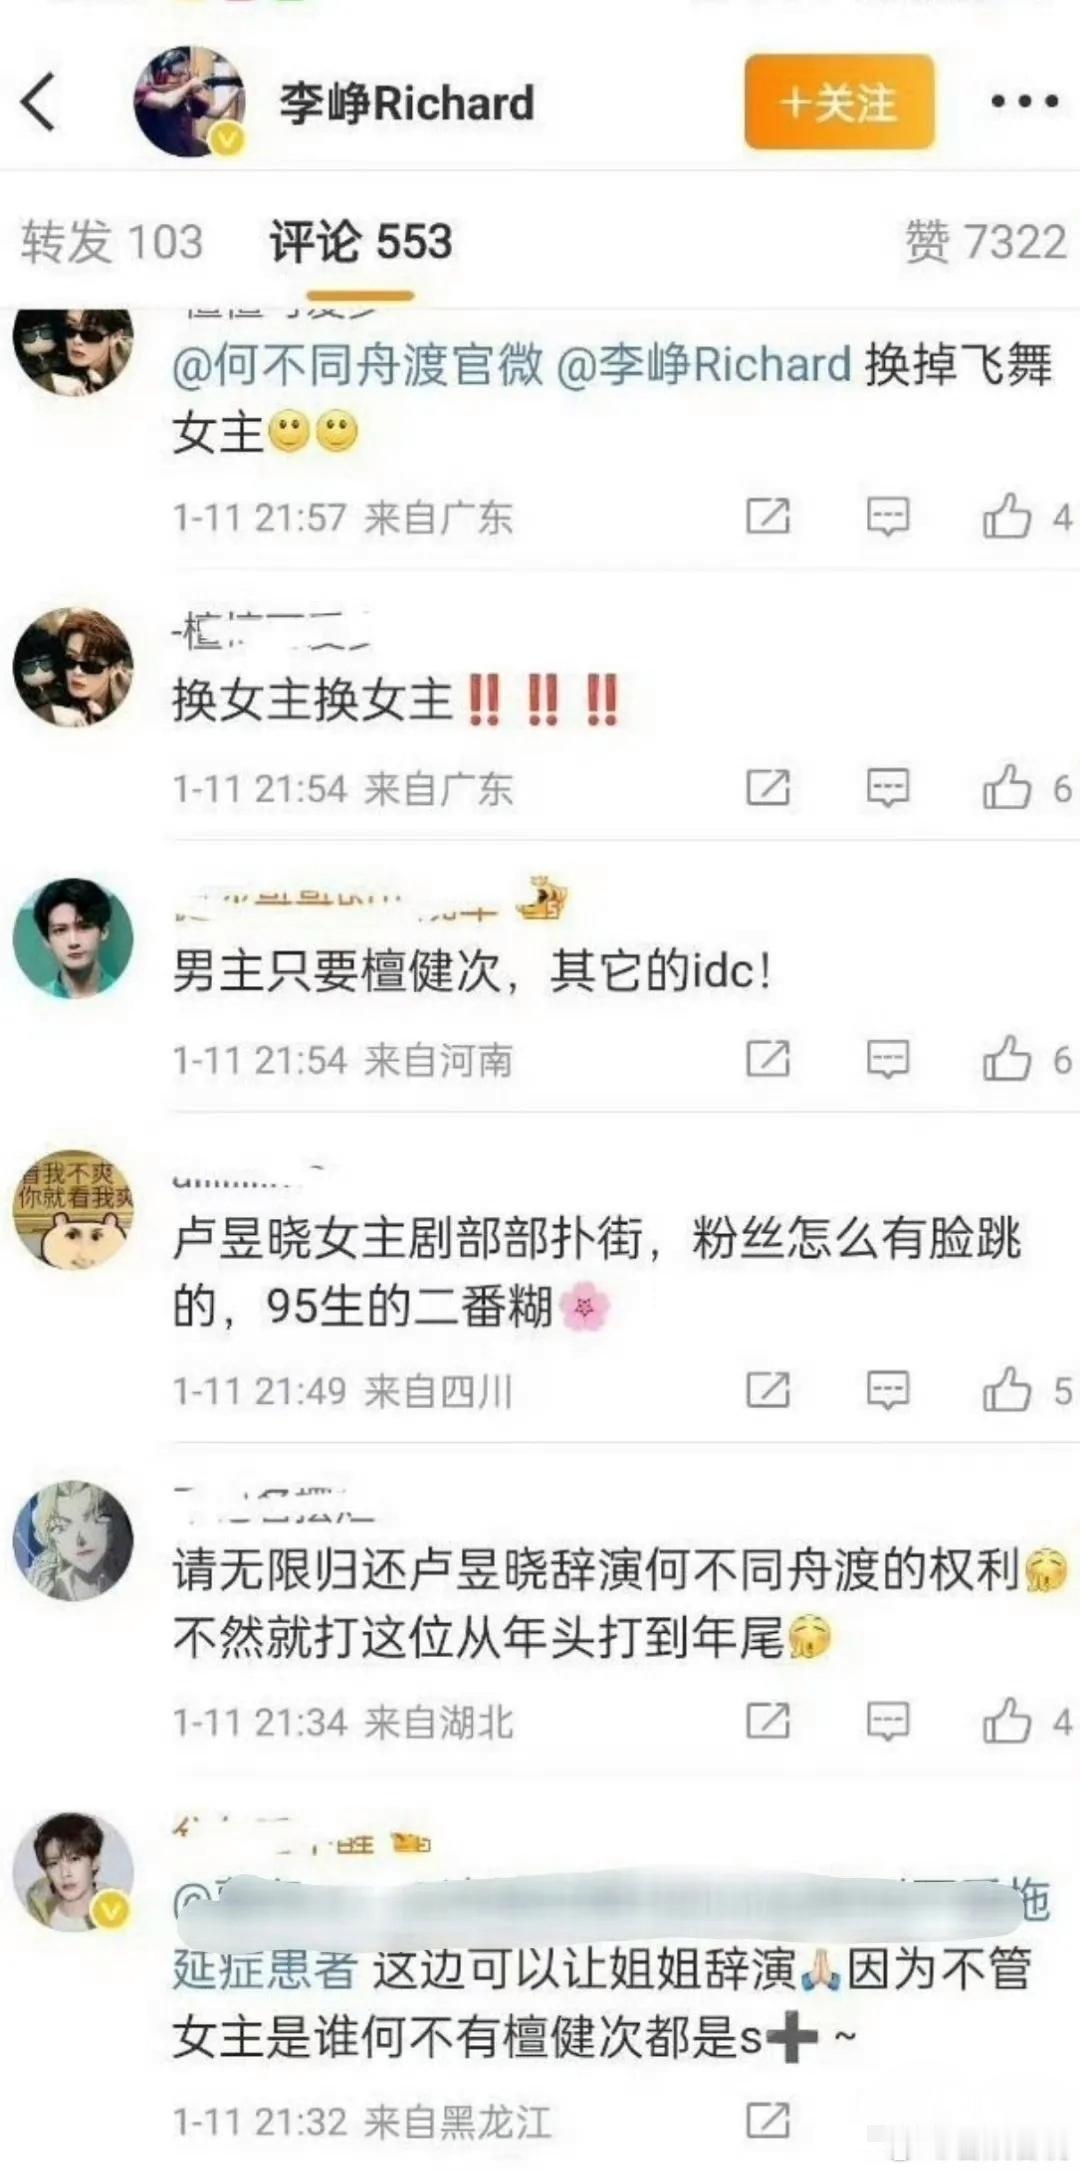Tap the back arrow icon
1080x2172 pixels.
tap(38, 102)
